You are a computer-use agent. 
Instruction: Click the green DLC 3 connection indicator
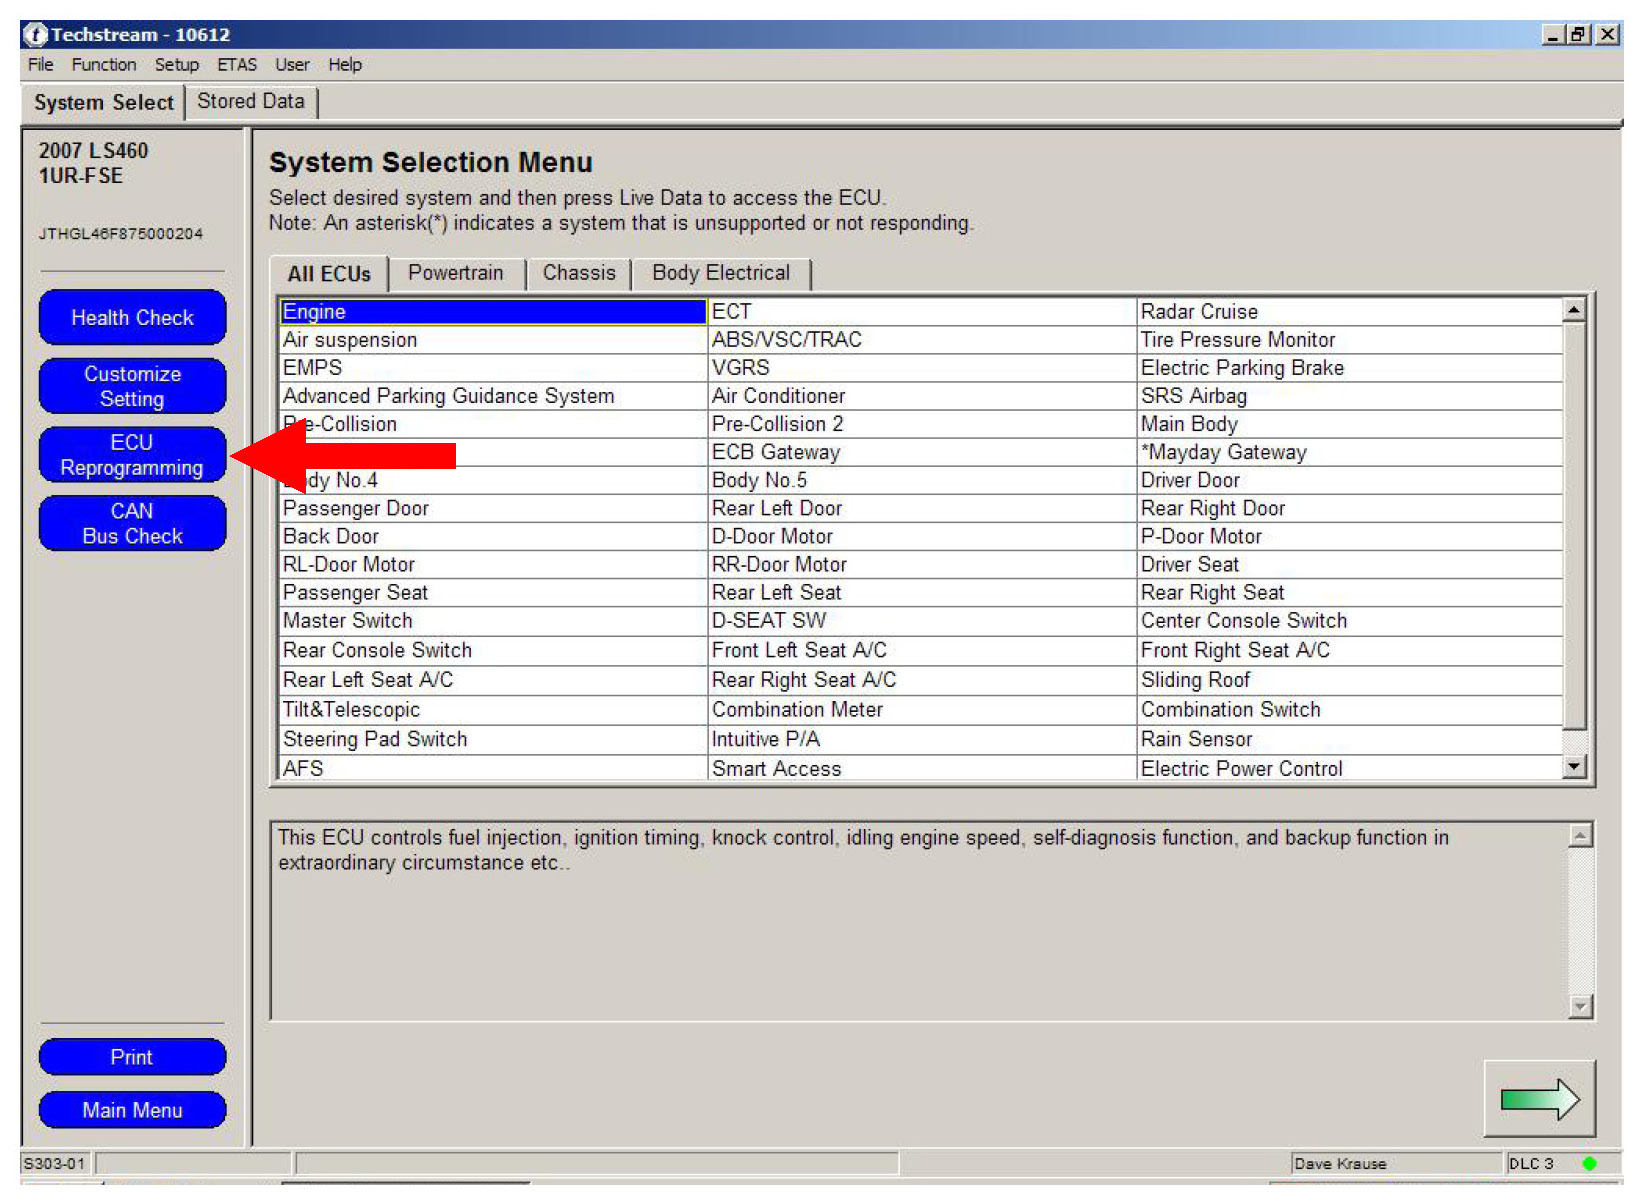coord(1589,1163)
